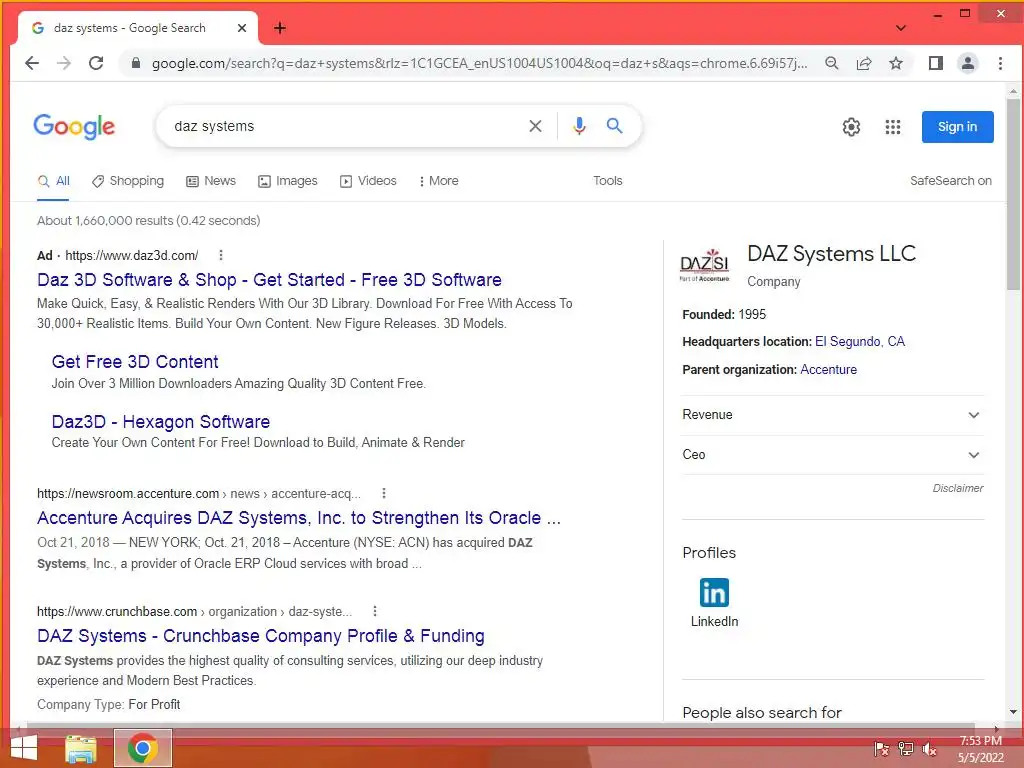Open the Get Free 3D Content link
The image size is (1024, 768).
135,362
